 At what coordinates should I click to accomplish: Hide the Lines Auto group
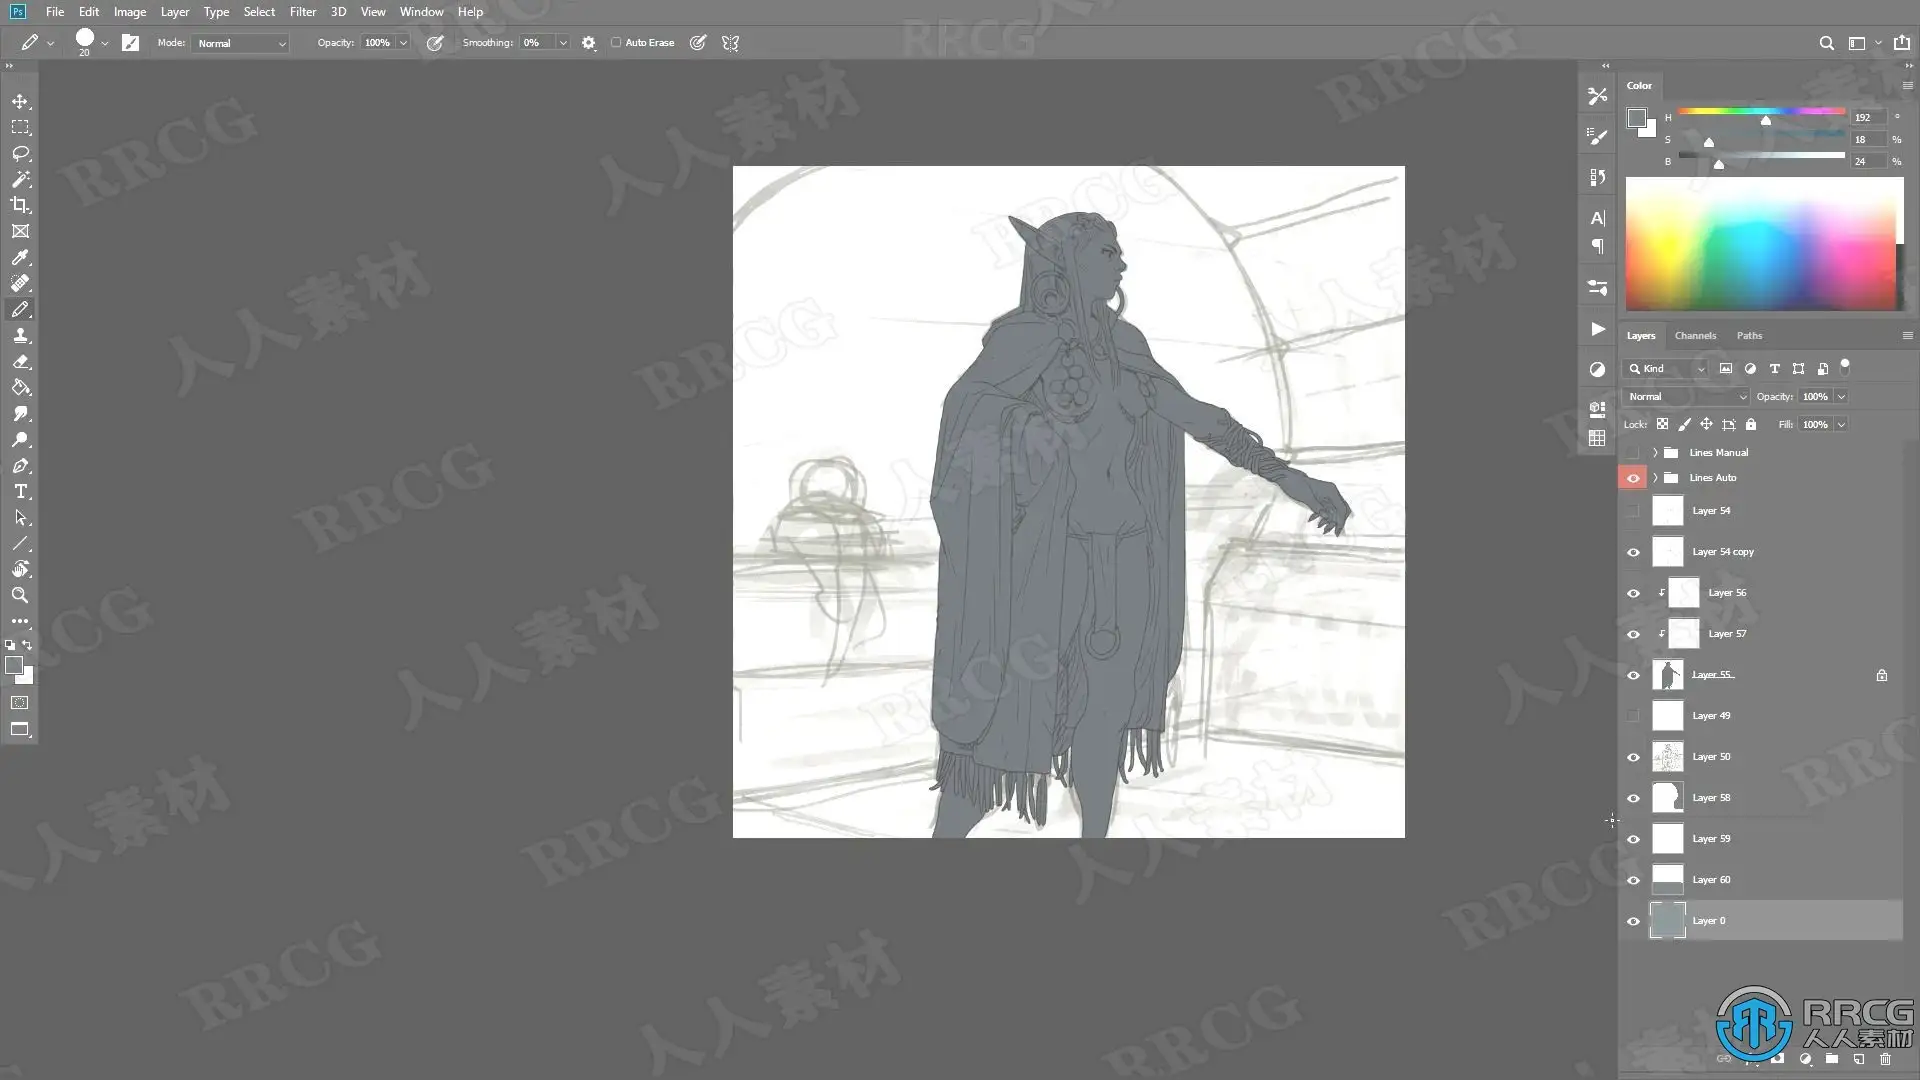click(1633, 478)
